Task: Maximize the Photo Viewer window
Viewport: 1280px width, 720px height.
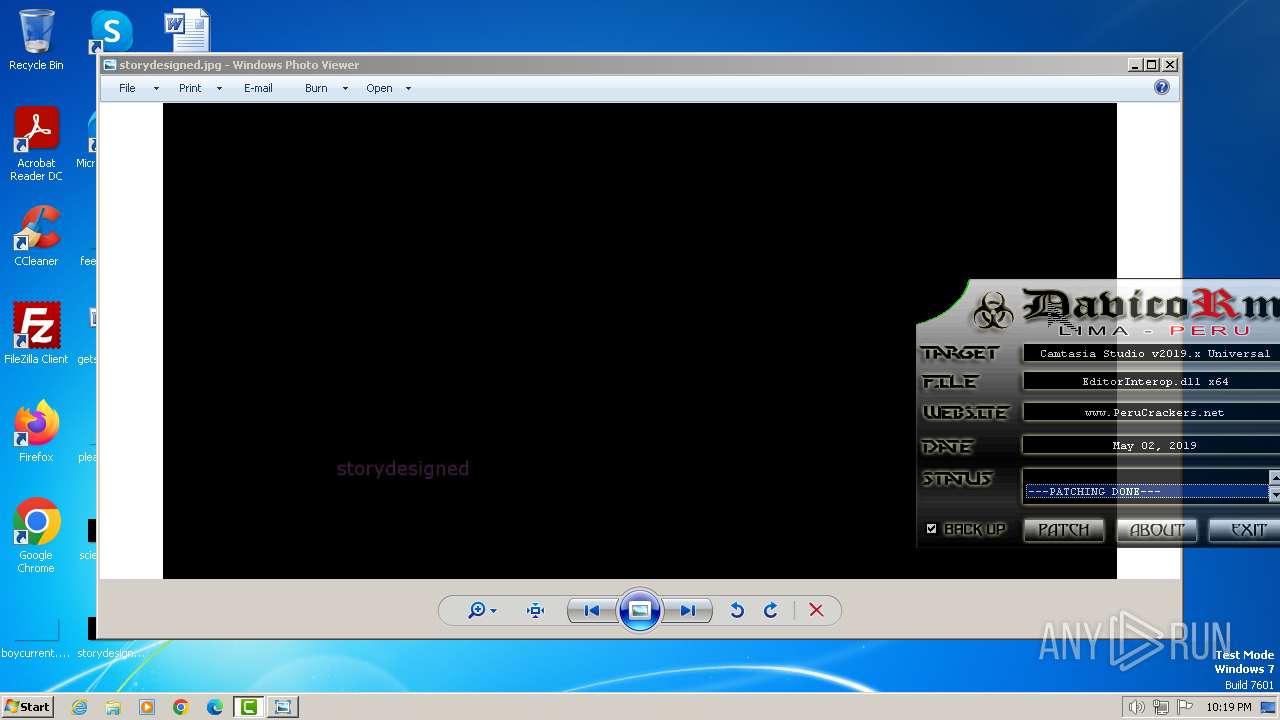Action: click(x=1152, y=64)
